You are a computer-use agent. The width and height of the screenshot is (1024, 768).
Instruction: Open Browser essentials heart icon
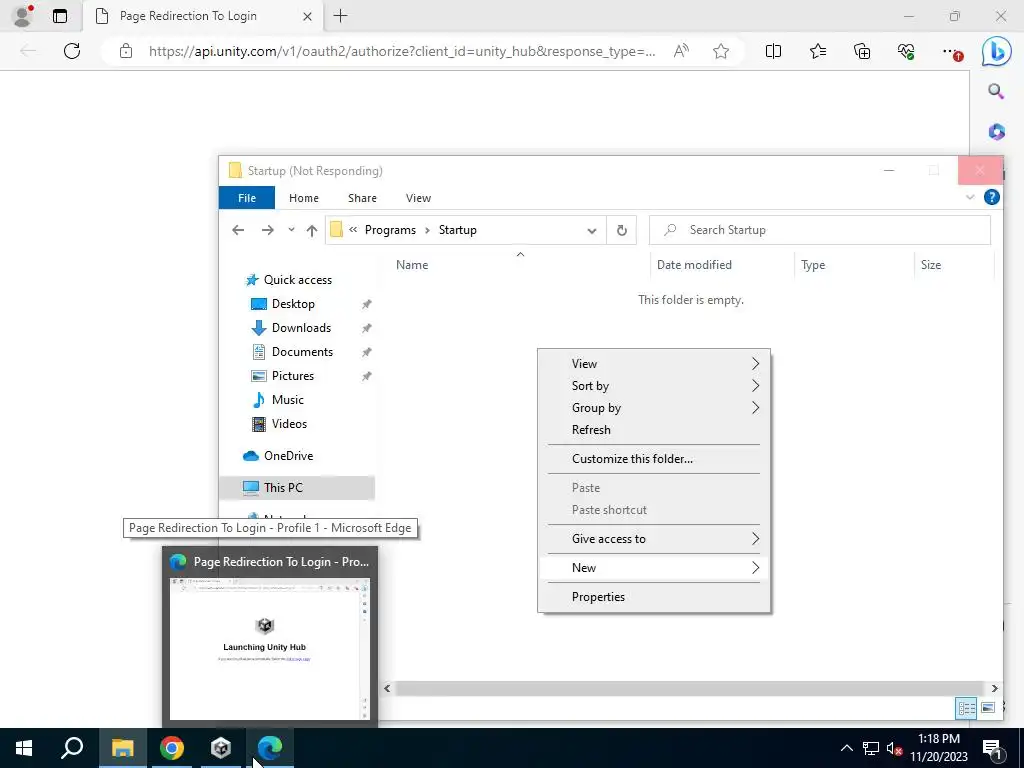[x=906, y=51]
